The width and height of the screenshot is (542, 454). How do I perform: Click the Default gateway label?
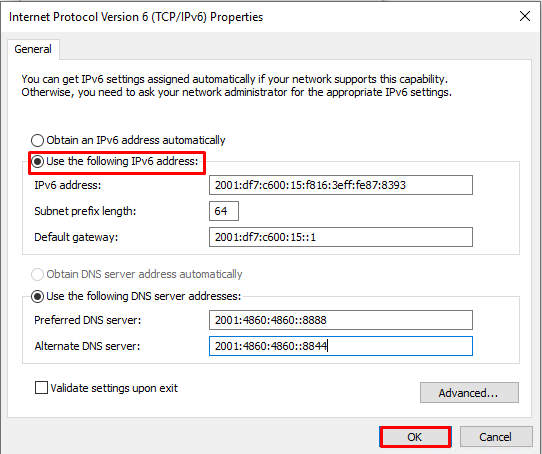tap(76, 237)
